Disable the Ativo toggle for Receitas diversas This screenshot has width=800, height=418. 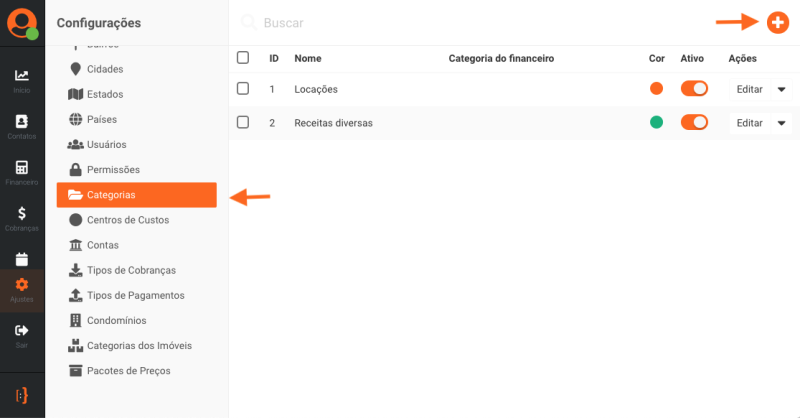(694, 122)
